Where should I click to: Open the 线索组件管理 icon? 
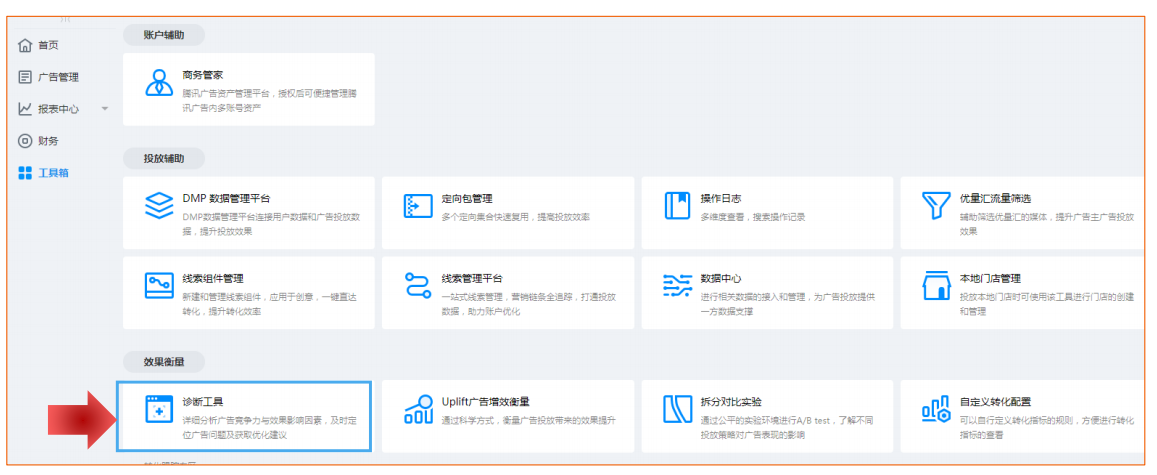pyautogui.click(x=159, y=286)
